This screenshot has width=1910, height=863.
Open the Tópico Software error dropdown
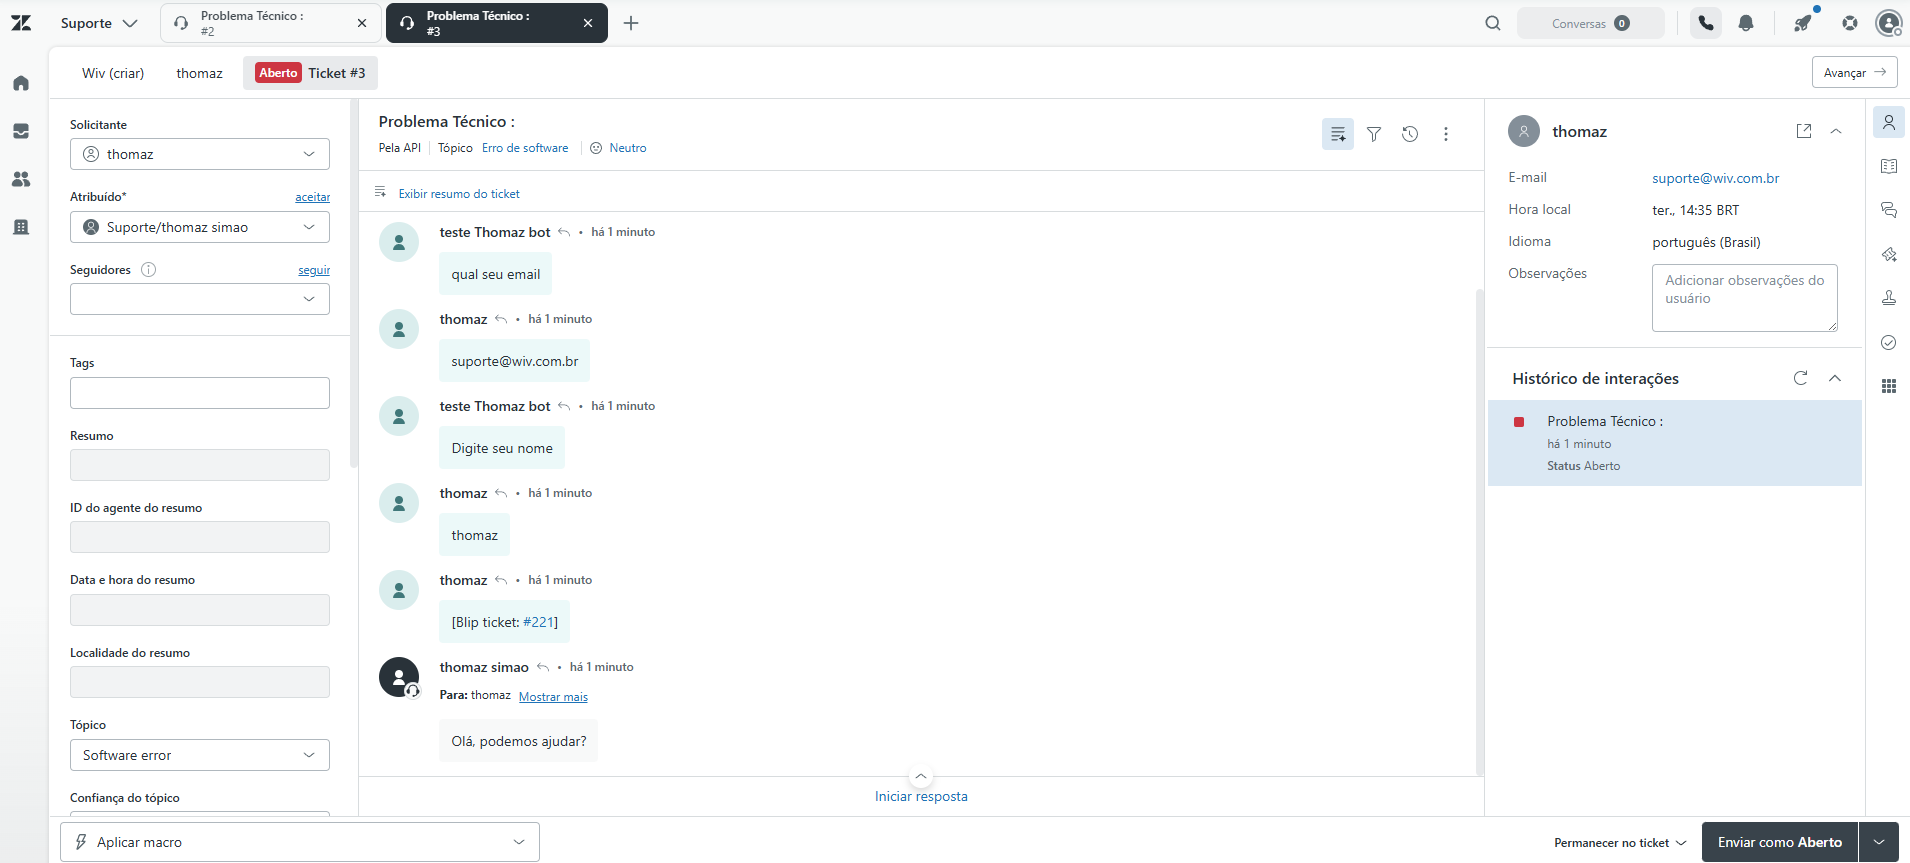click(200, 755)
